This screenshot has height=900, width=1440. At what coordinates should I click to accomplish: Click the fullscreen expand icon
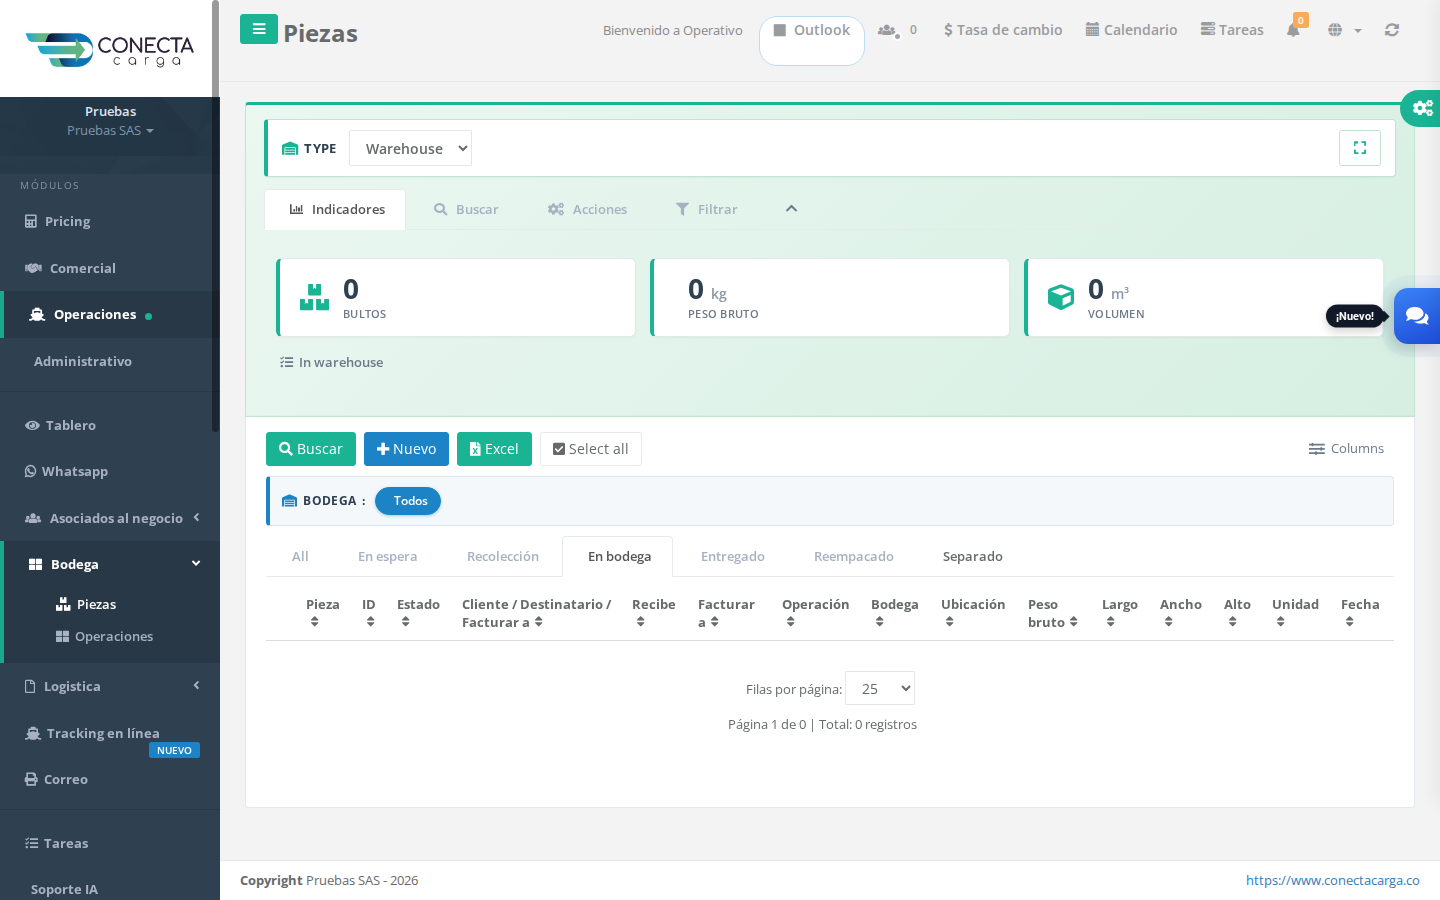click(x=1360, y=148)
